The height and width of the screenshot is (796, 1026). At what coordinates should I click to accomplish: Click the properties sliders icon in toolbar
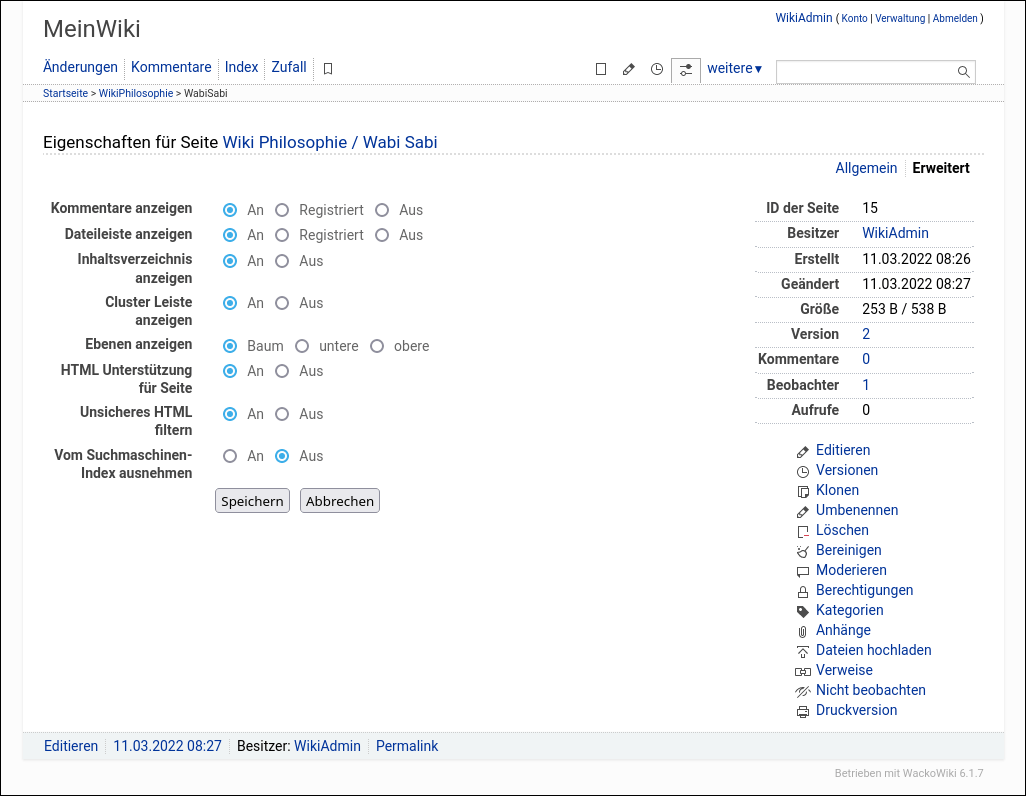coord(685,69)
